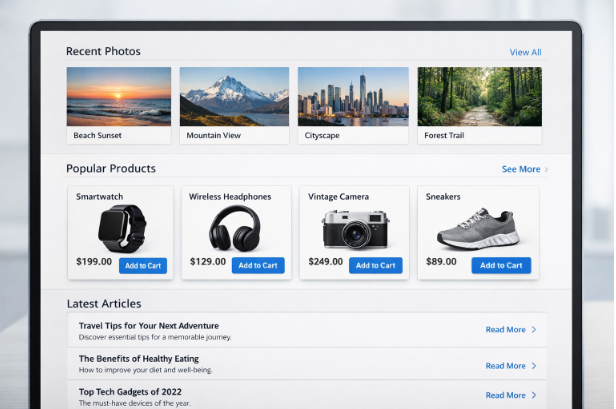Add the Smartwatch to cart
The width and height of the screenshot is (616, 409).
143,266
